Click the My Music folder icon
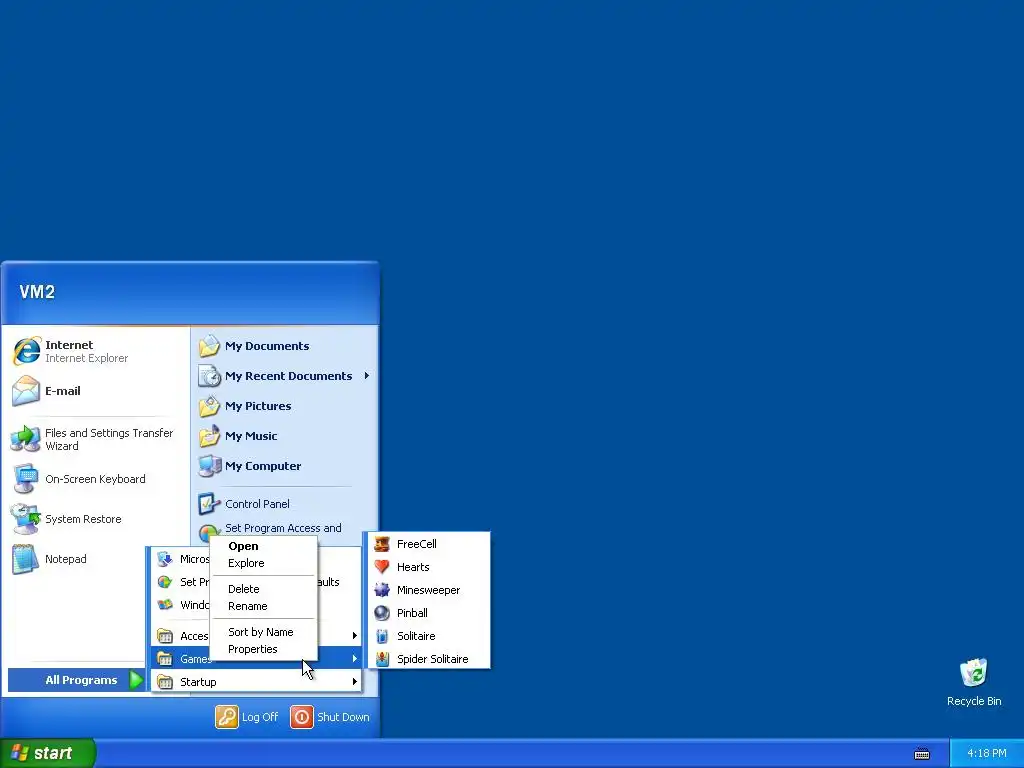 point(210,436)
